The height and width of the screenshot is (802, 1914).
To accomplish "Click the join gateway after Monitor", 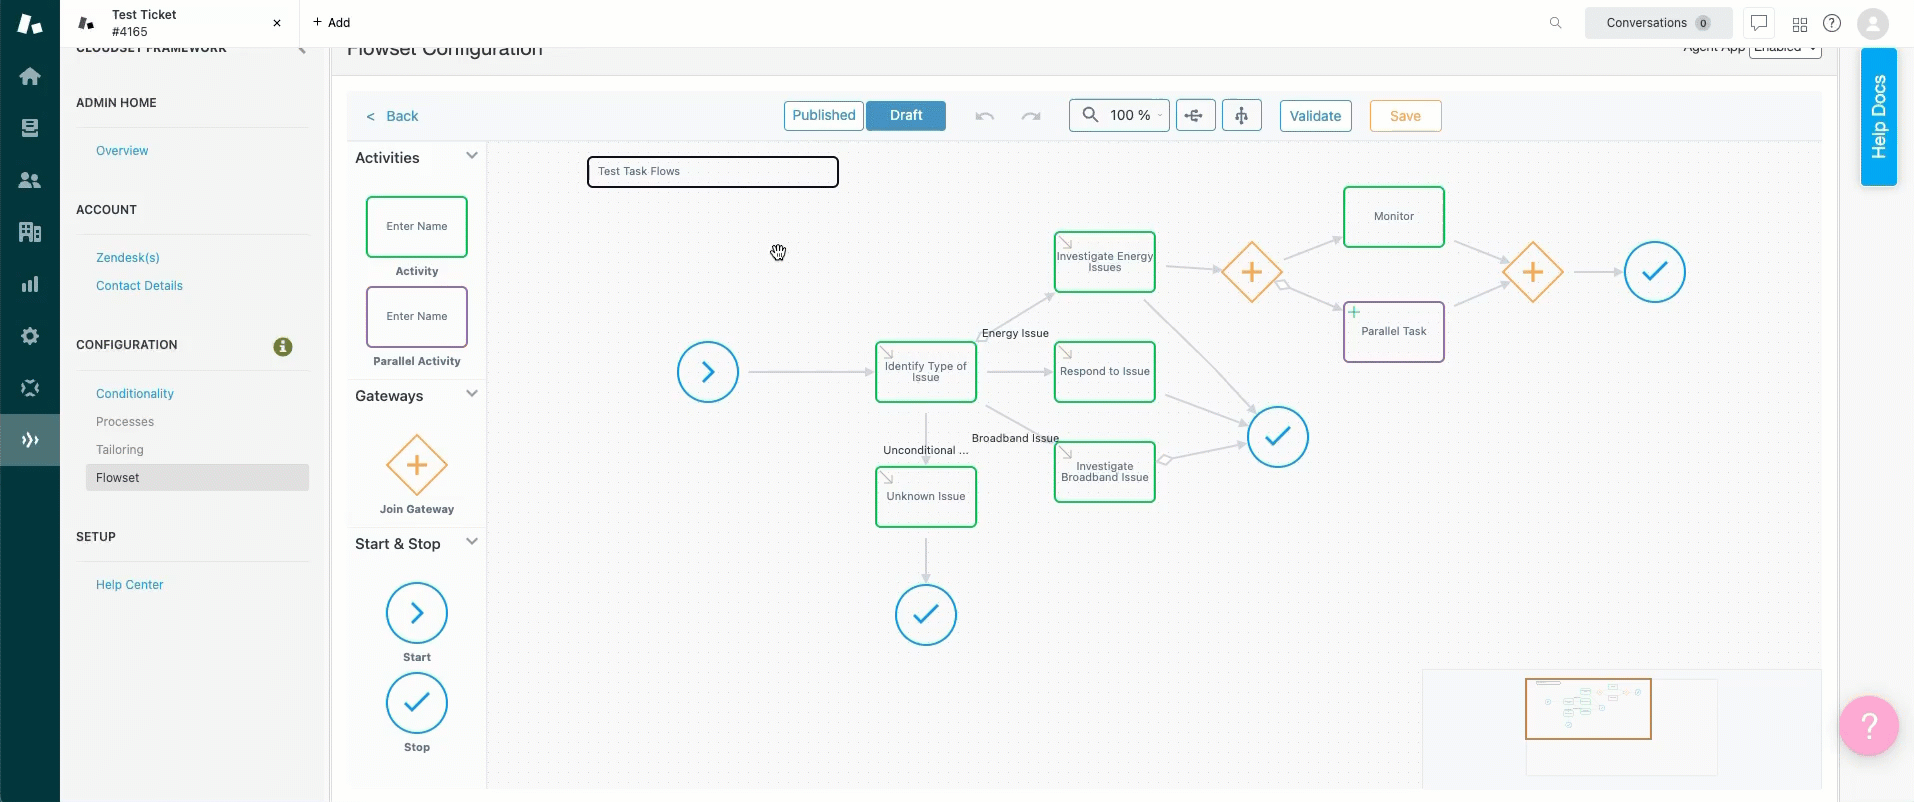I will tap(1533, 272).
